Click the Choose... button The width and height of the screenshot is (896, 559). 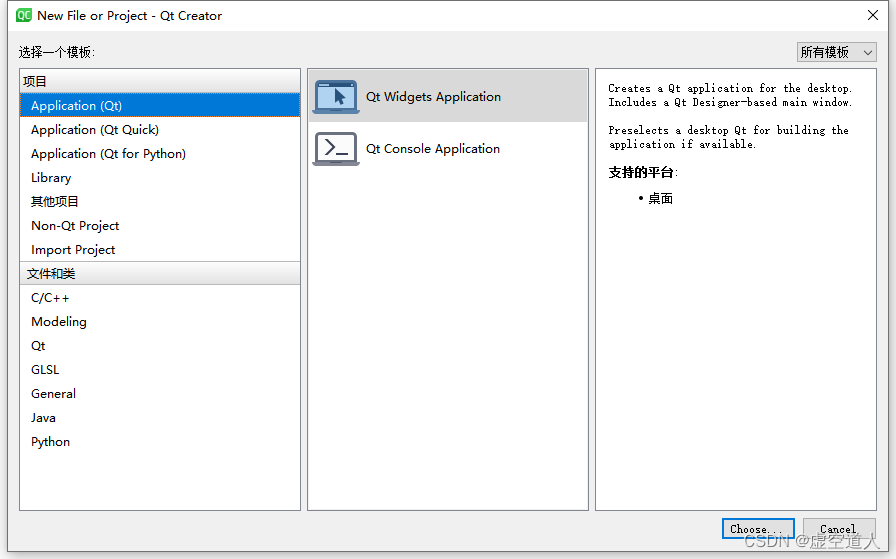(x=758, y=529)
